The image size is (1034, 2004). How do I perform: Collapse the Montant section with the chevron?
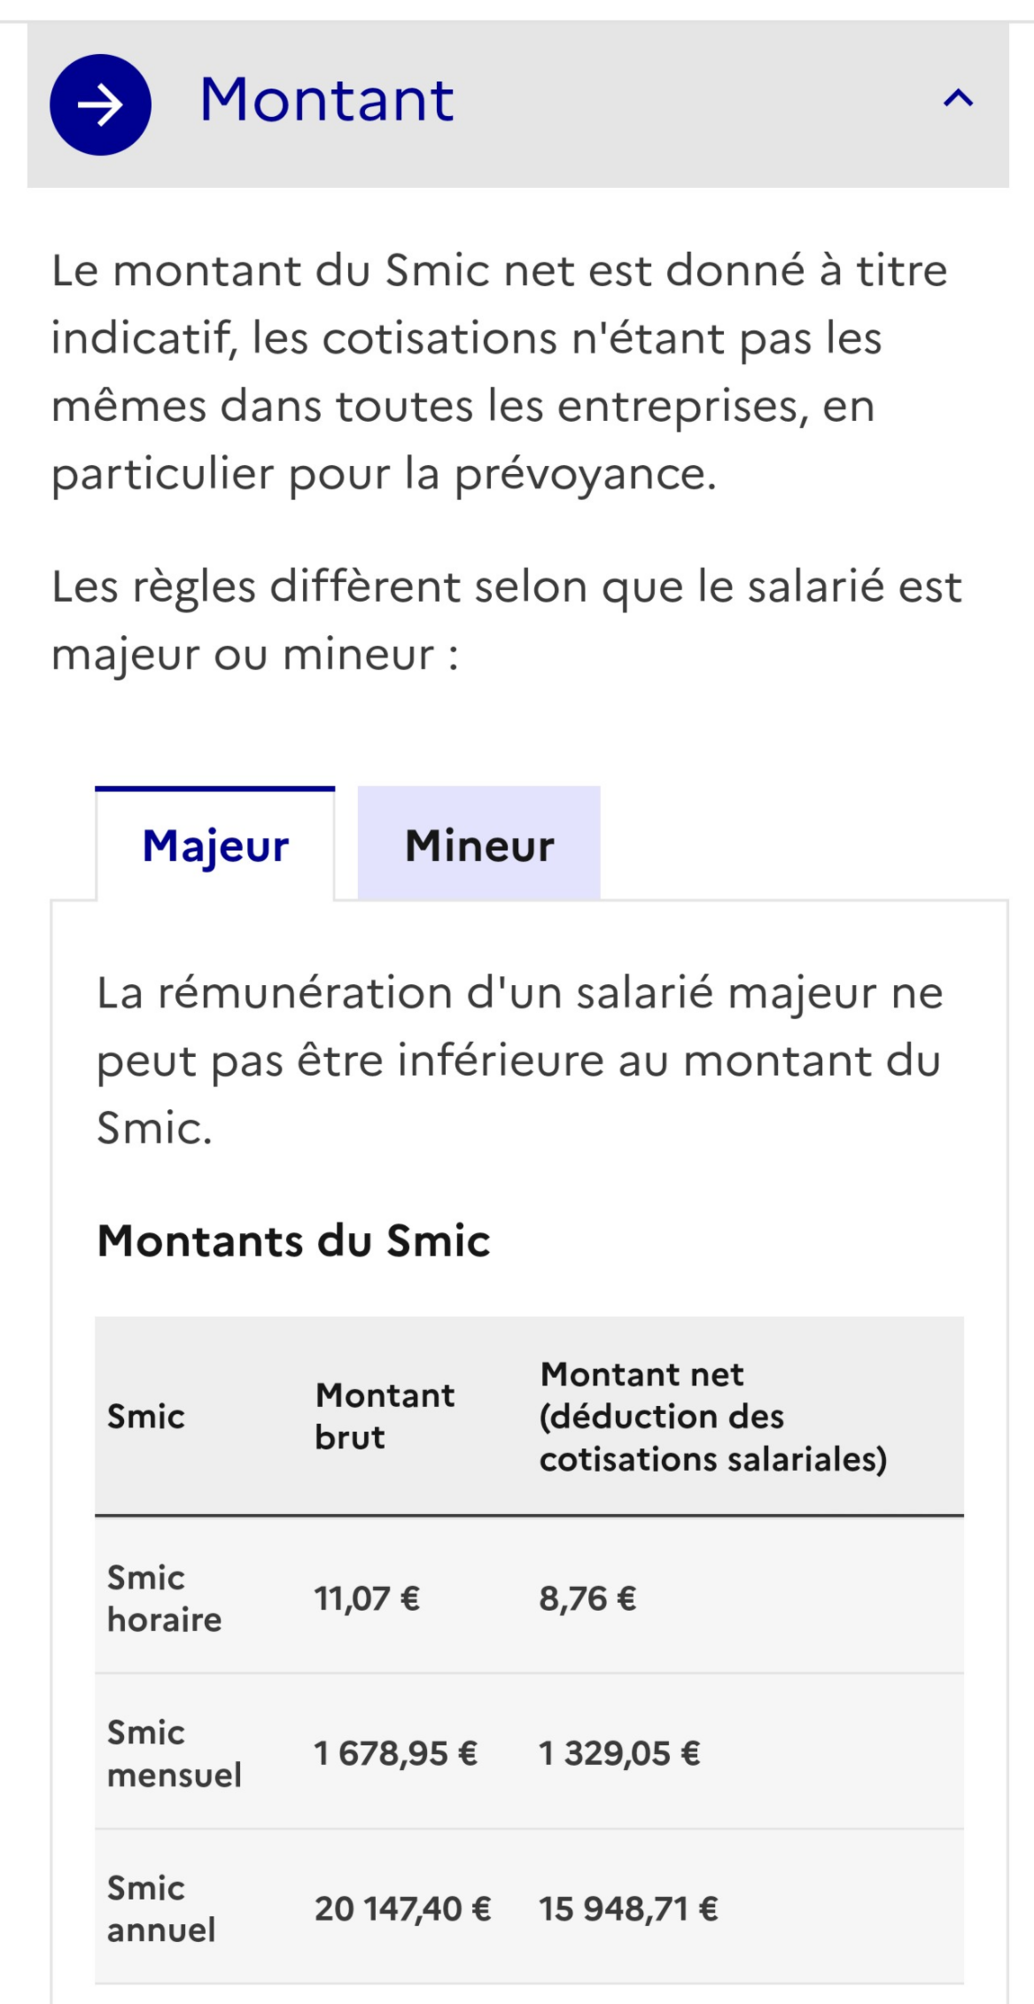(x=958, y=98)
